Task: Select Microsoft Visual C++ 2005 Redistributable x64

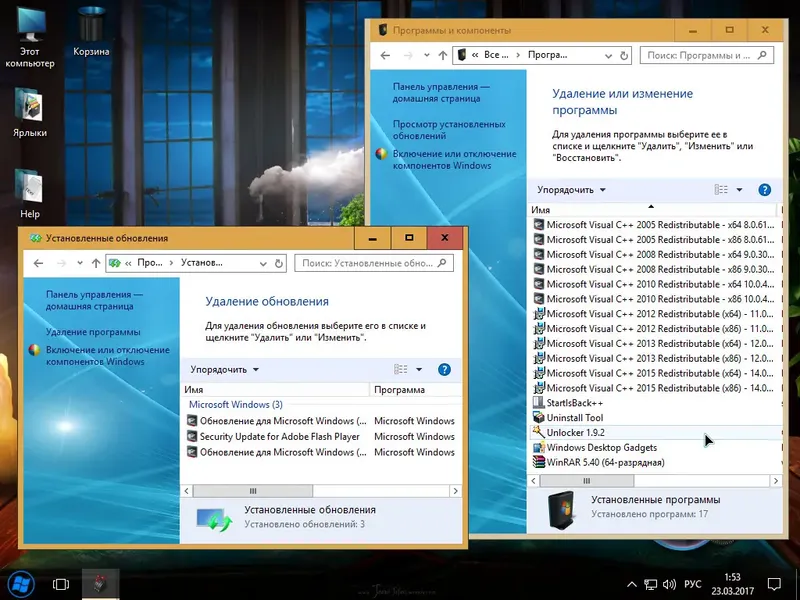Action: [x=656, y=224]
